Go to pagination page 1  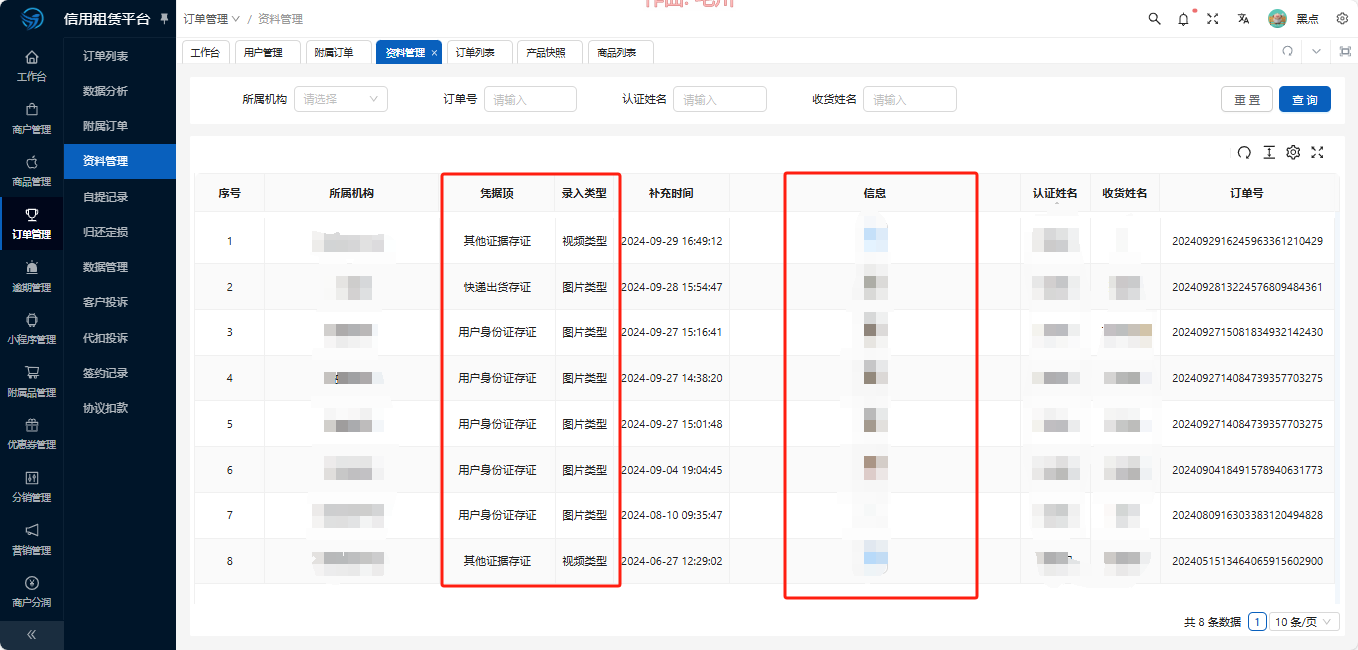[1257, 622]
